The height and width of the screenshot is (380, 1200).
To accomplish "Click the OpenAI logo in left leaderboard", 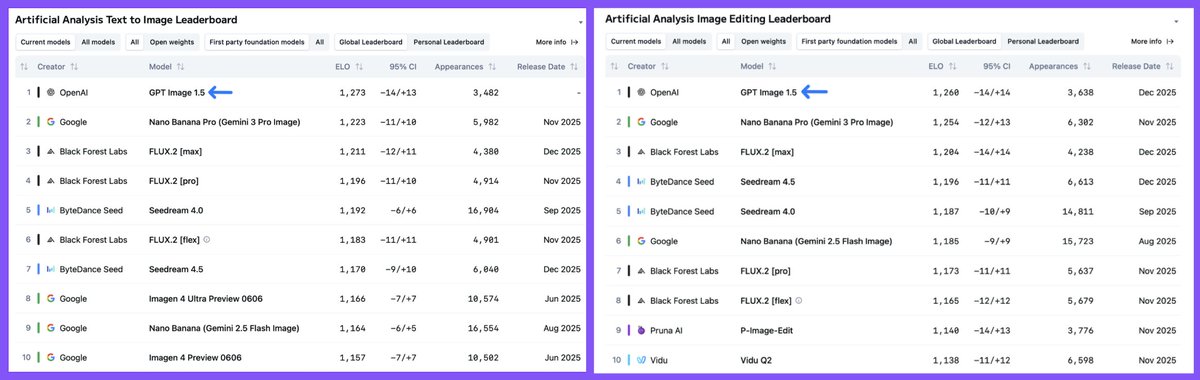I will 49,92.
